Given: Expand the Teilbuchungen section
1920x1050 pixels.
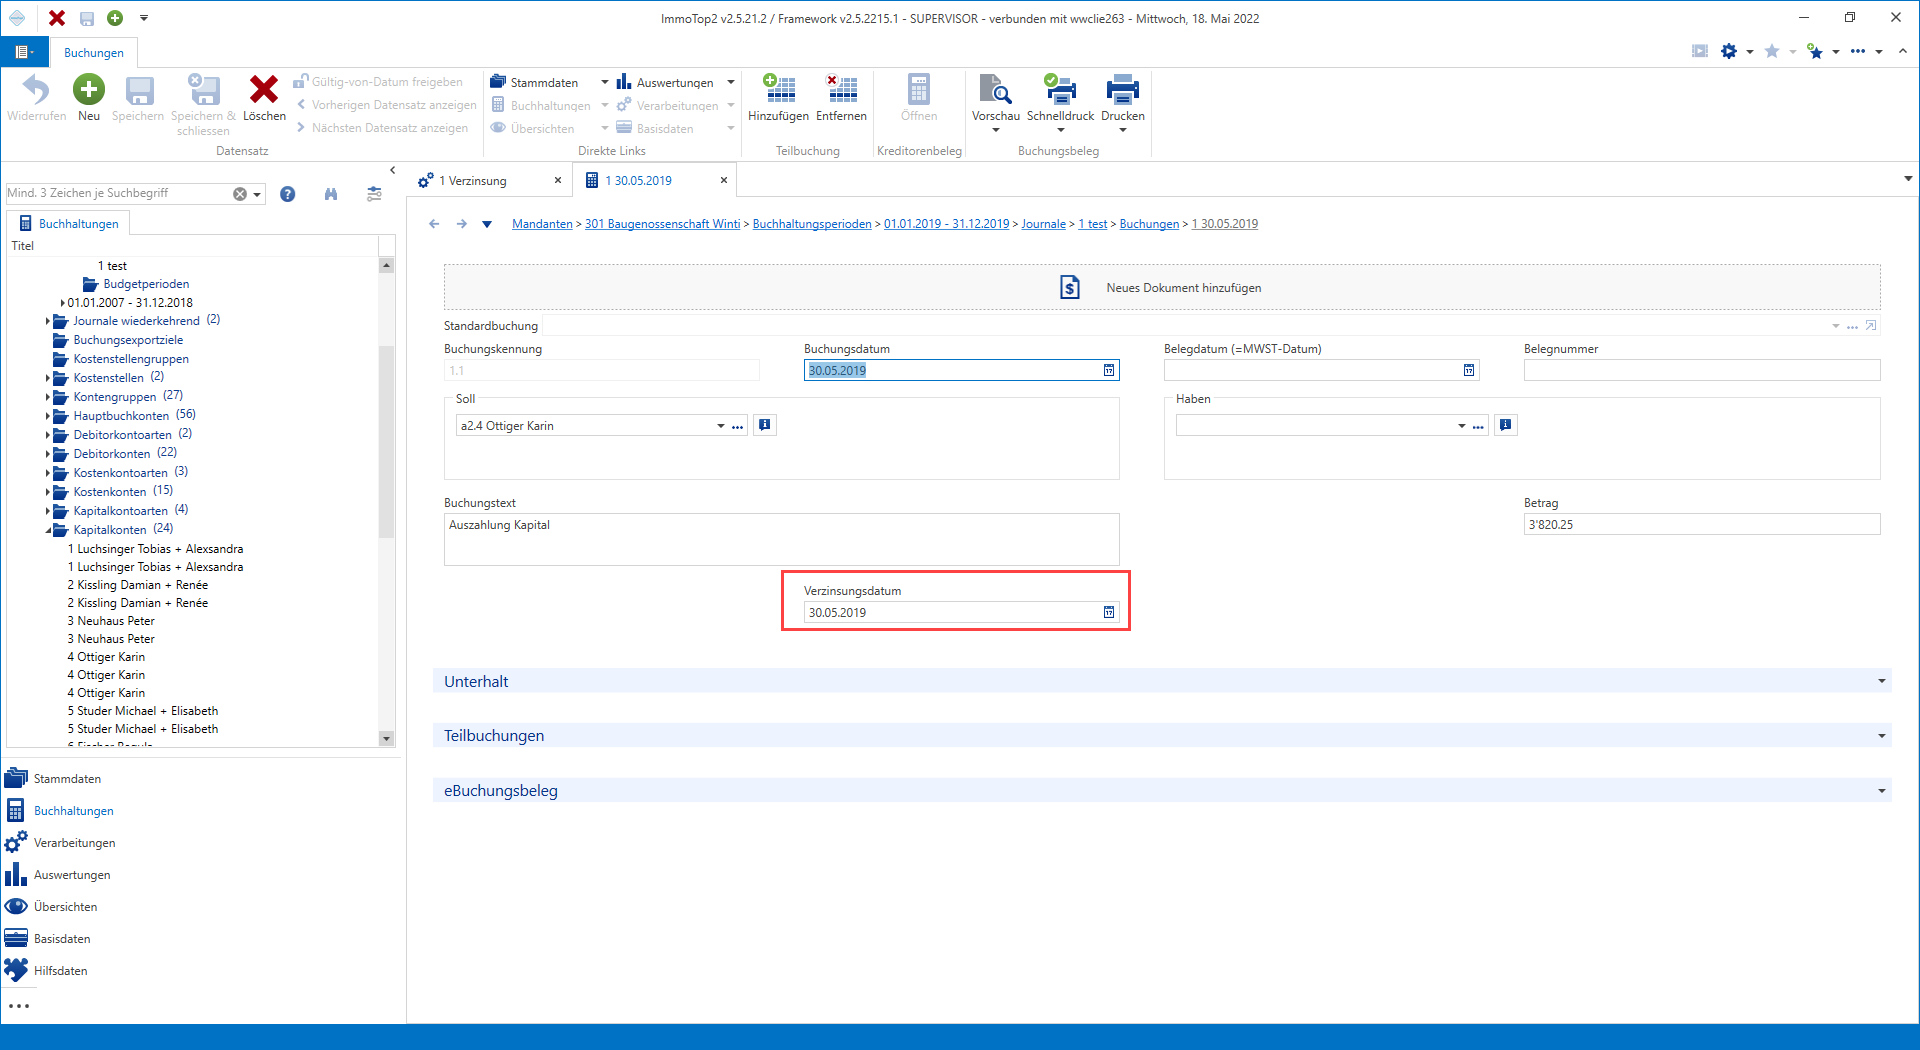Looking at the screenshot, I should (x=1882, y=736).
